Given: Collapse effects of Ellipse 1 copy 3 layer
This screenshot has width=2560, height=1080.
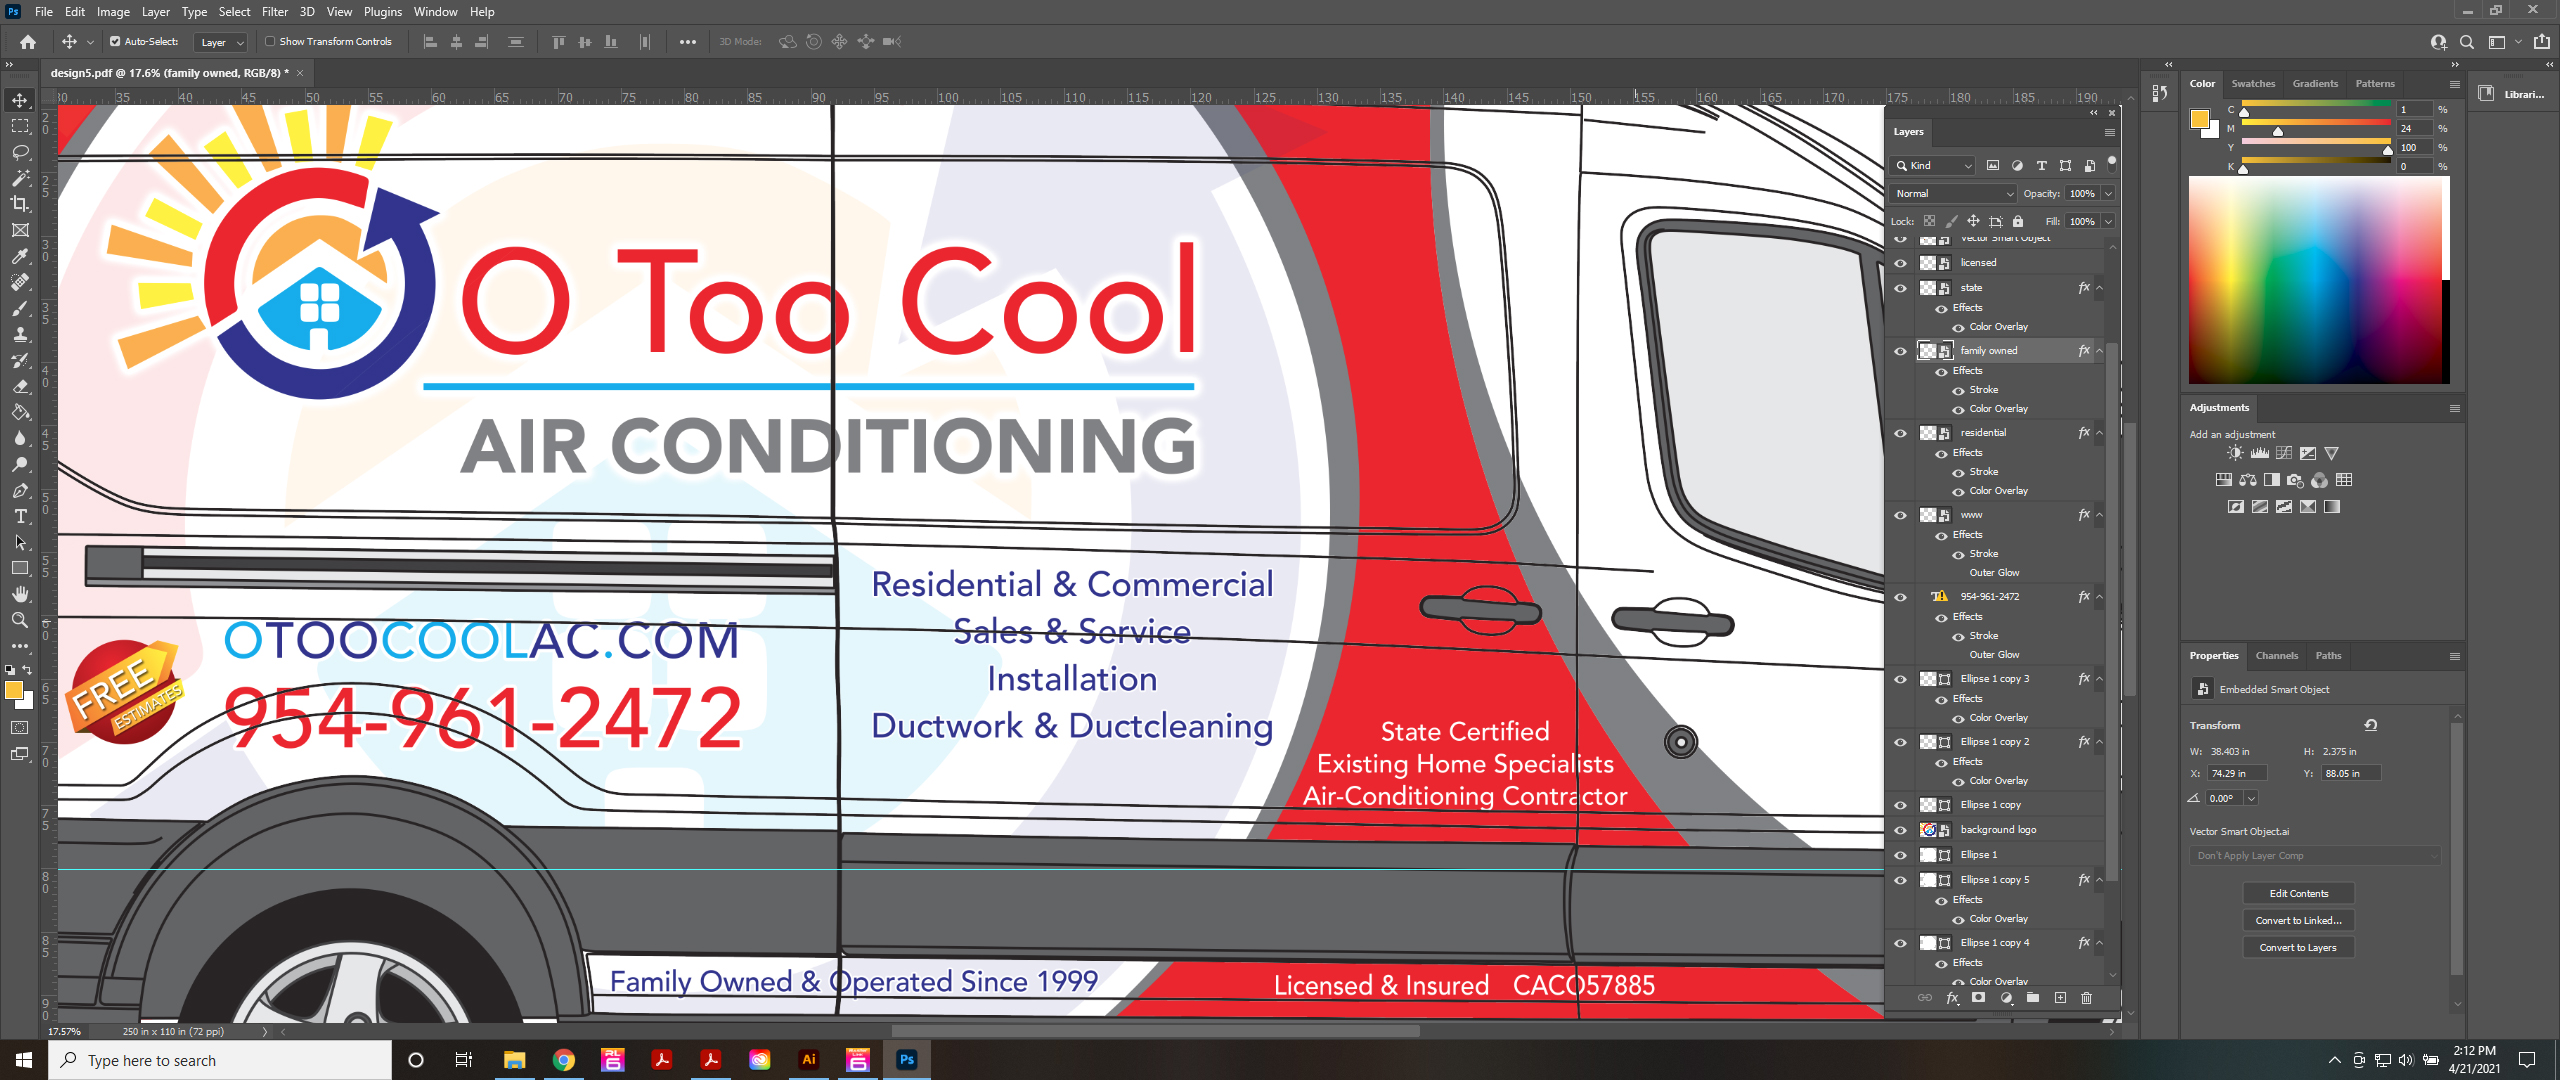Looking at the screenshot, I should click(2099, 679).
